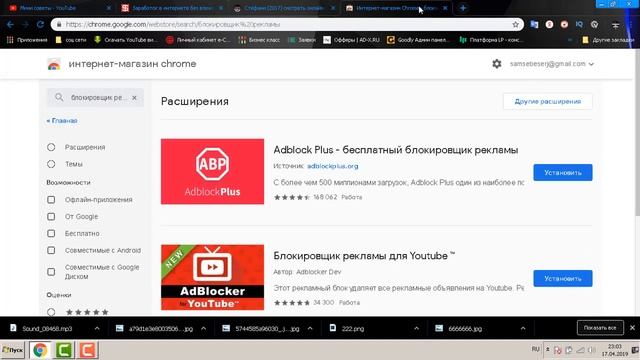Viewport: 640px width, 360px height.
Task: Open Chrome Web Store settings gear
Action: [497, 64]
